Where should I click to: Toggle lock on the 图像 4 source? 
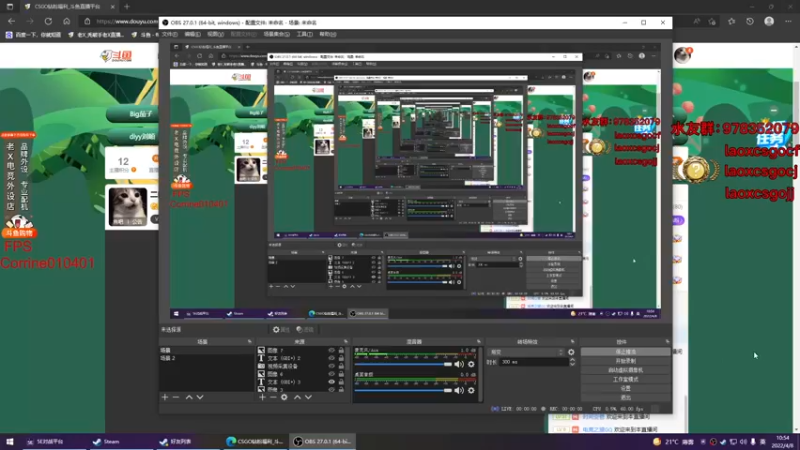[341, 374]
